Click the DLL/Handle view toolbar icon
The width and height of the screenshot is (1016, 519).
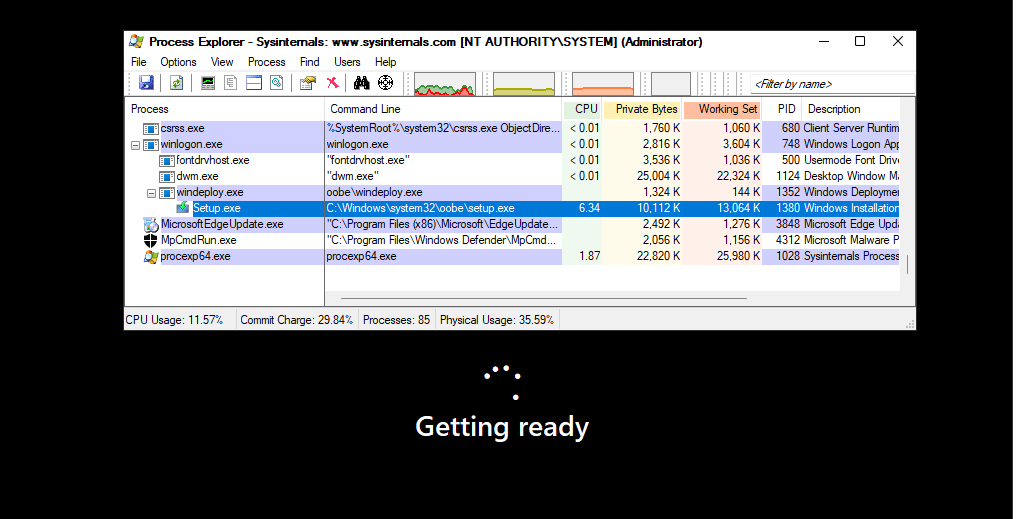[x=277, y=83]
